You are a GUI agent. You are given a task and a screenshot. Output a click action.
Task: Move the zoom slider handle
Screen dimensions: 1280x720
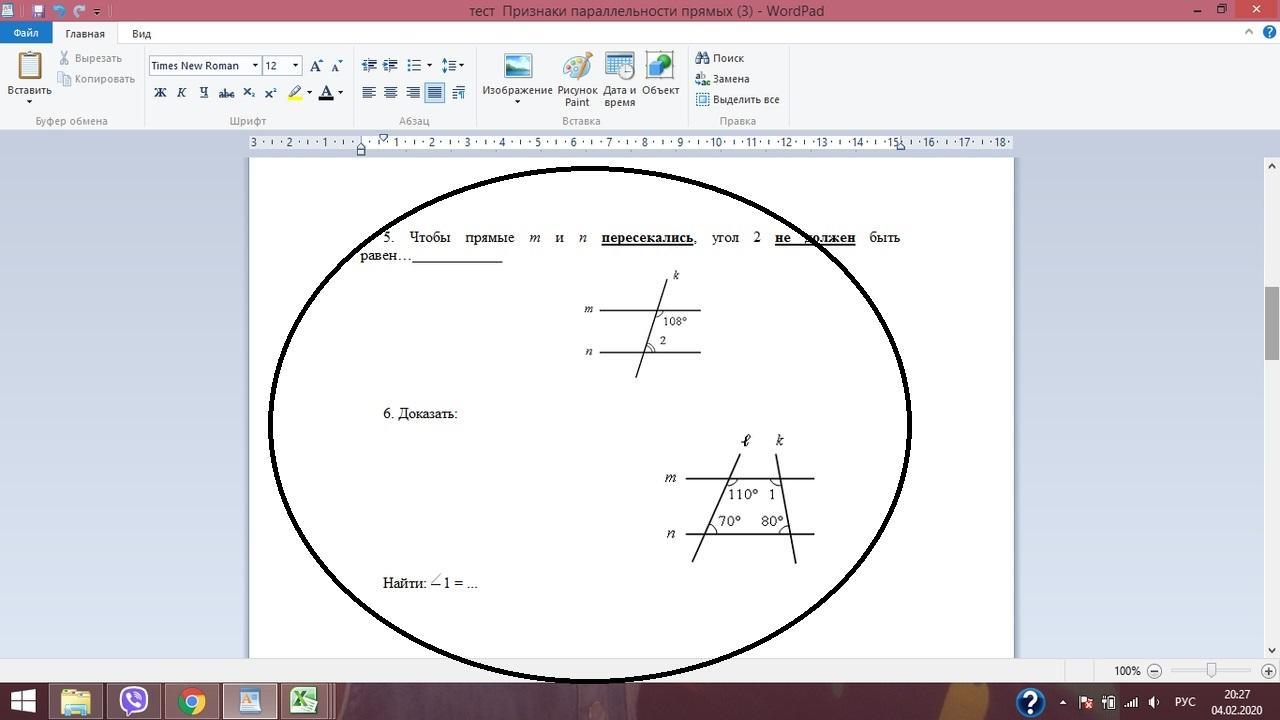pos(1211,671)
